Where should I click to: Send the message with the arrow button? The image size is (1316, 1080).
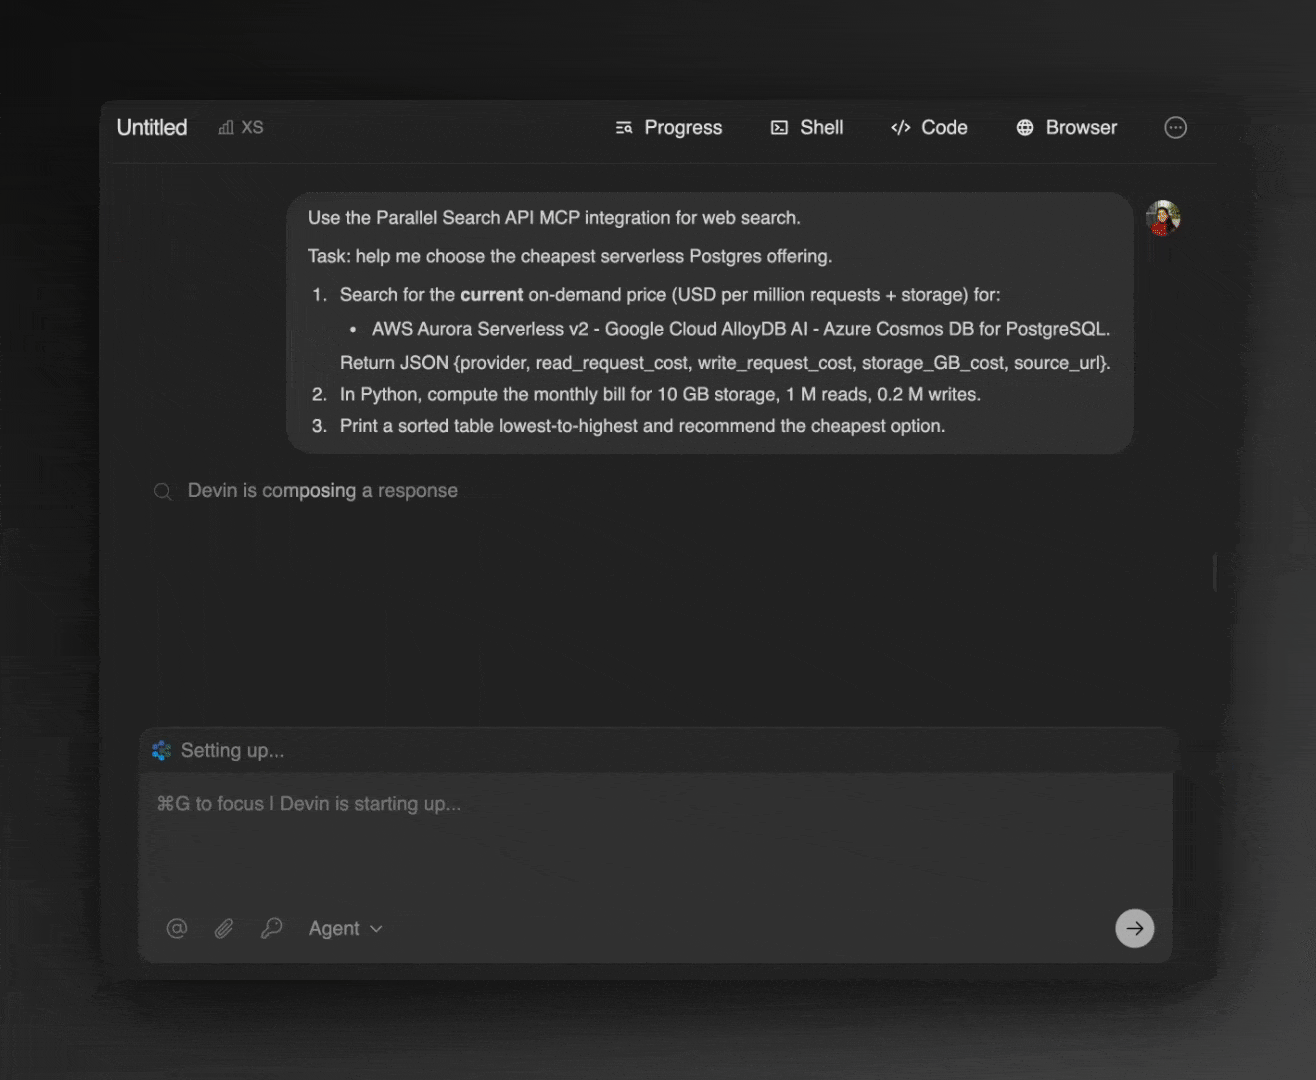click(1134, 928)
